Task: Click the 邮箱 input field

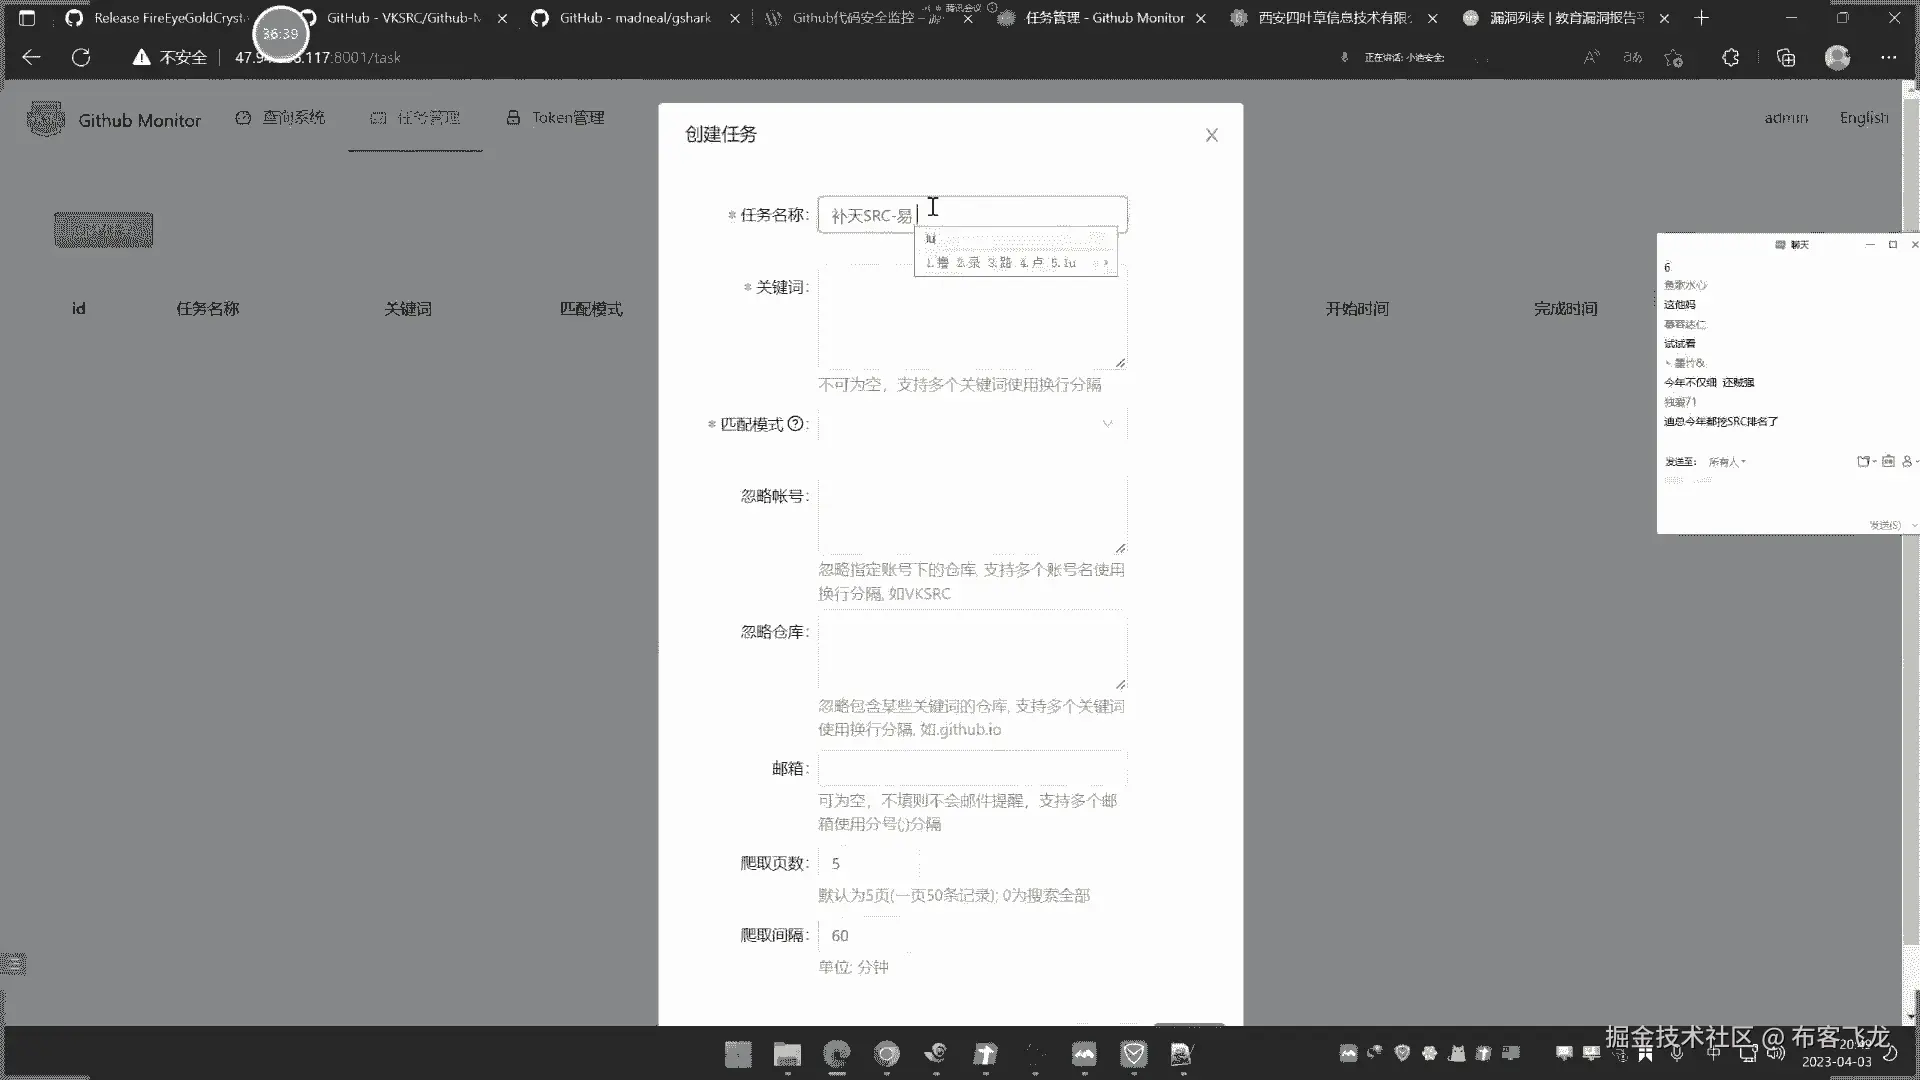Action: (x=972, y=768)
